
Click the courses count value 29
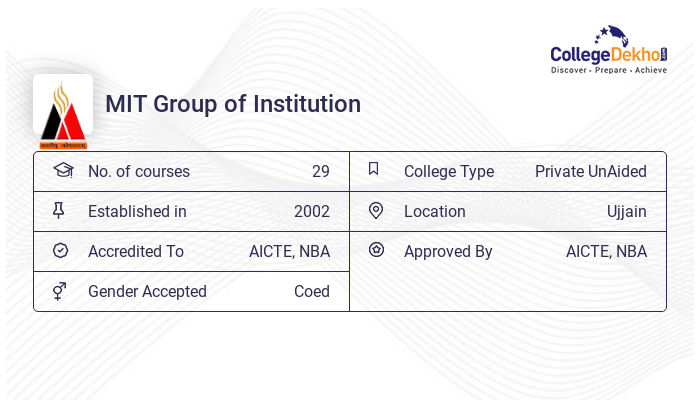pos(320,171)
